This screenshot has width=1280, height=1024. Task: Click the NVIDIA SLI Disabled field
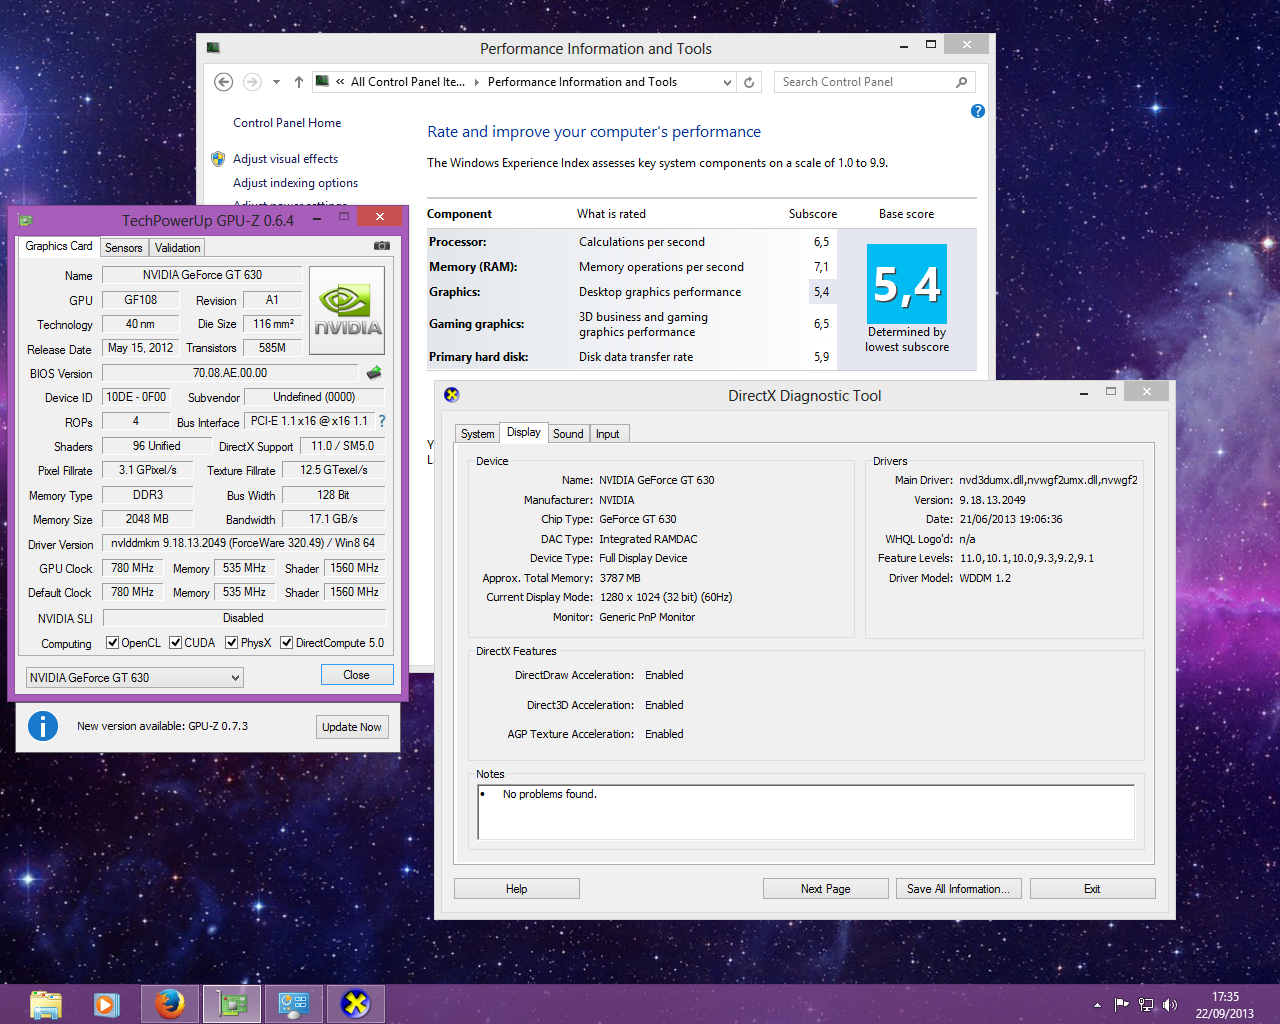pyautogui.click(x=243, y=618)
